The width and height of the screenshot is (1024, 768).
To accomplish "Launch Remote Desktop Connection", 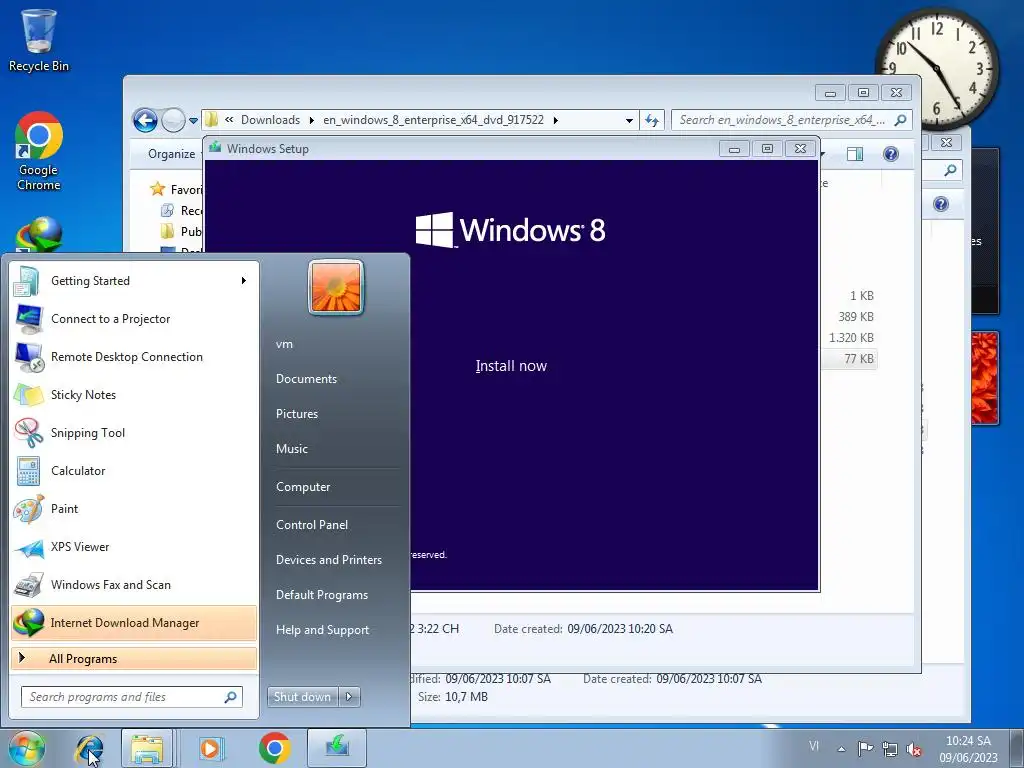I will pyautogui.click(x=134, y=357).
